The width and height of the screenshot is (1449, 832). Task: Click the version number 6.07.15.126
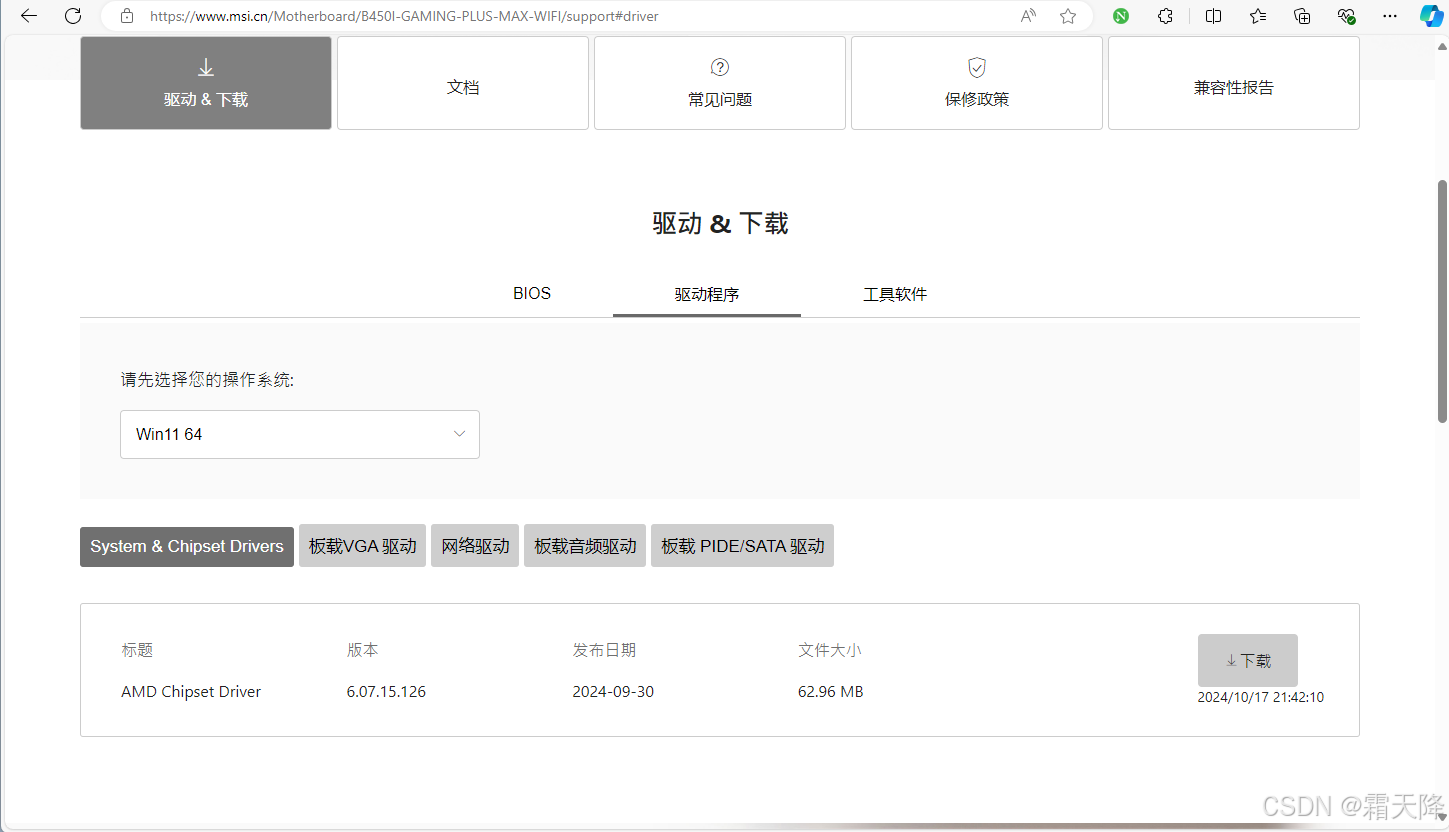click(386, 692)
